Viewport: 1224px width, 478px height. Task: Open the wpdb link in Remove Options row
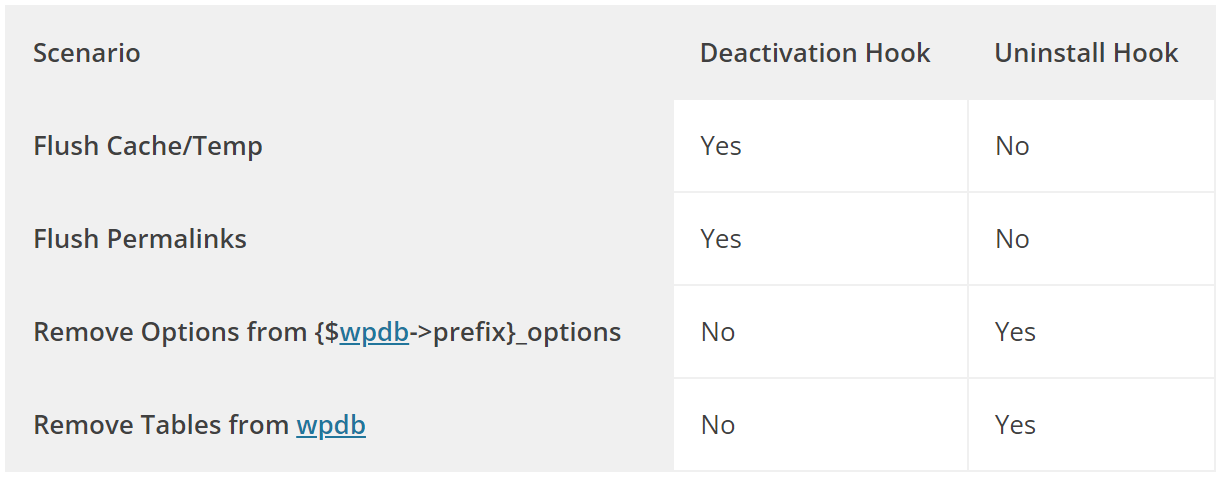(374, 332)
